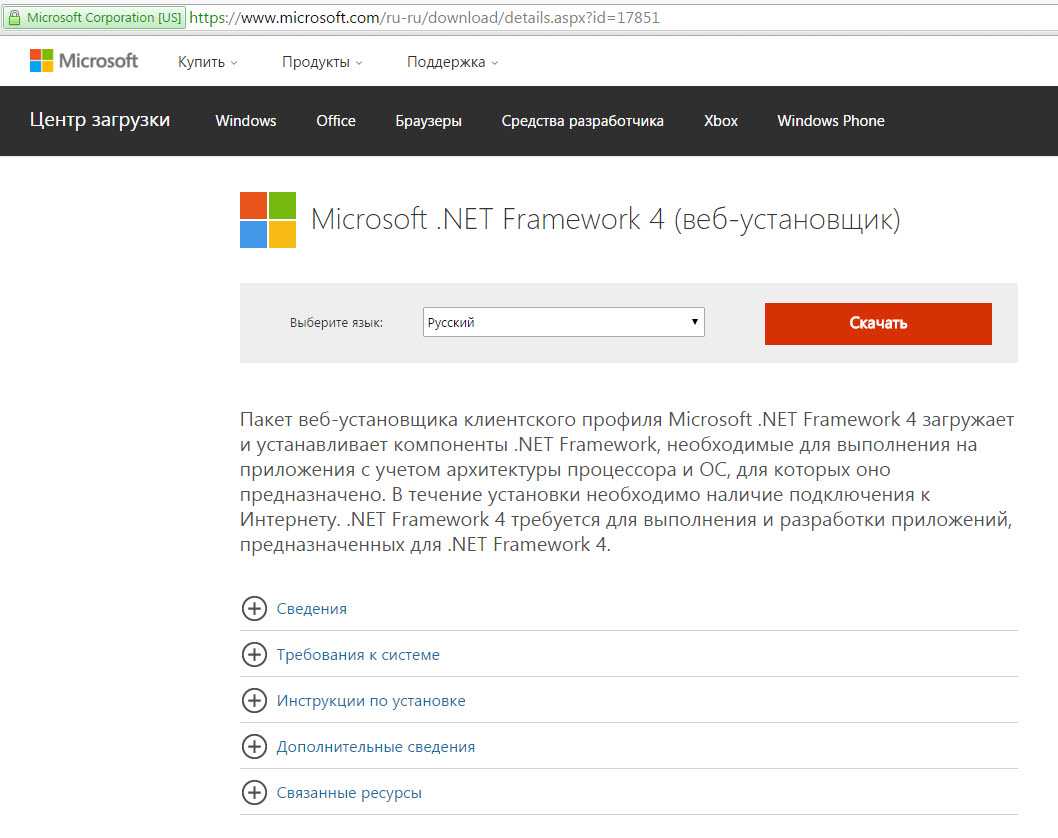The image size is (1058, 838).
Task: Click plus icon beside Дополнительные сведения
Action: 255,747
